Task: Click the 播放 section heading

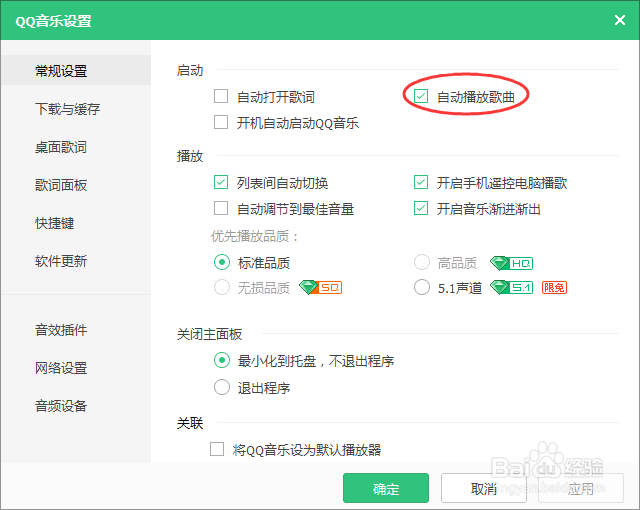Action: (x=190, y=156)
